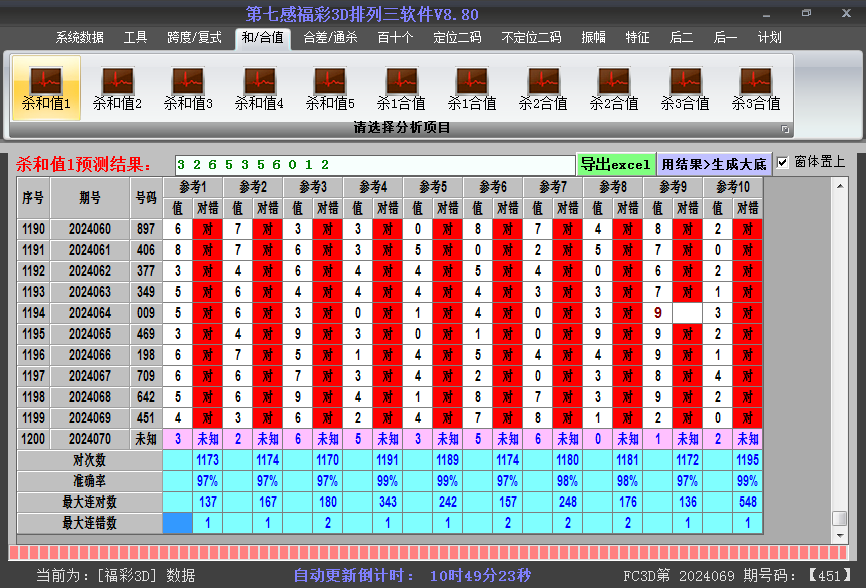Viewport: 866px width, 588px height.
Task: Click the 参考10 column header
Action: click(x=733, y=187)
